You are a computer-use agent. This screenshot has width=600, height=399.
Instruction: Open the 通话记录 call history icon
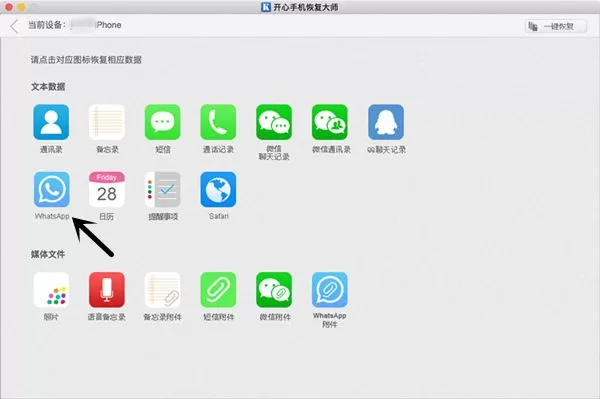pyautogui.click(x=218, y=122)
